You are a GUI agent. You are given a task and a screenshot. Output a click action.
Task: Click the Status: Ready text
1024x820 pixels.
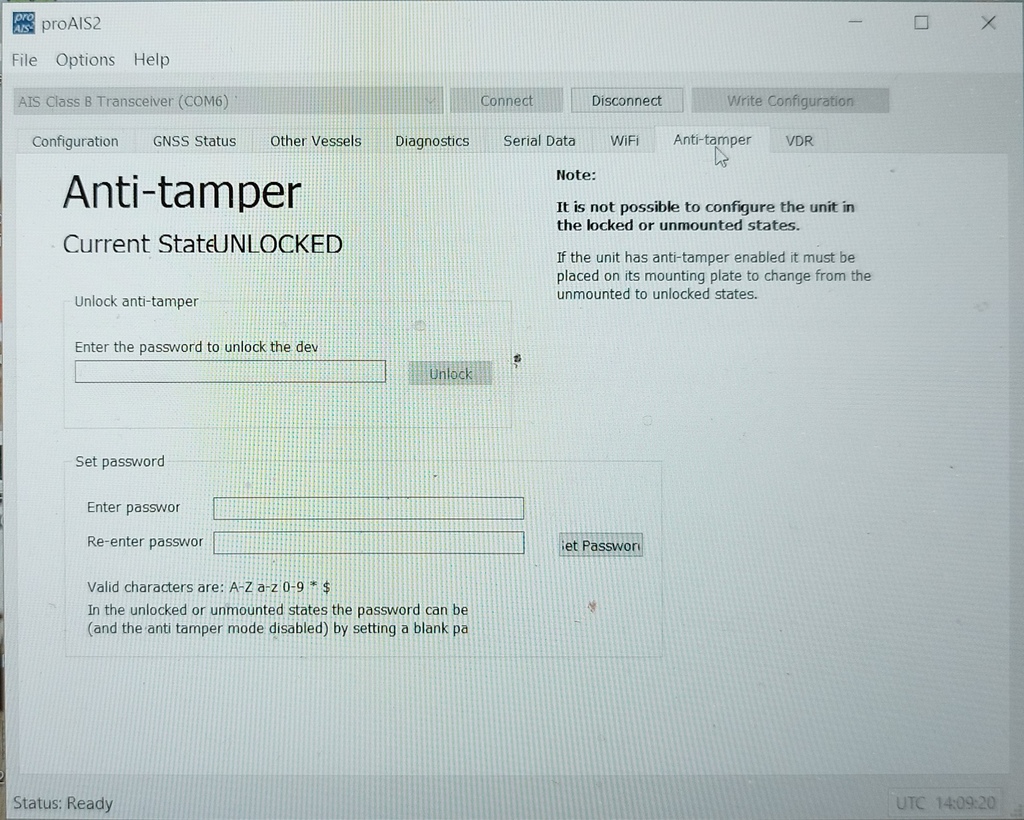pos(63,803)
